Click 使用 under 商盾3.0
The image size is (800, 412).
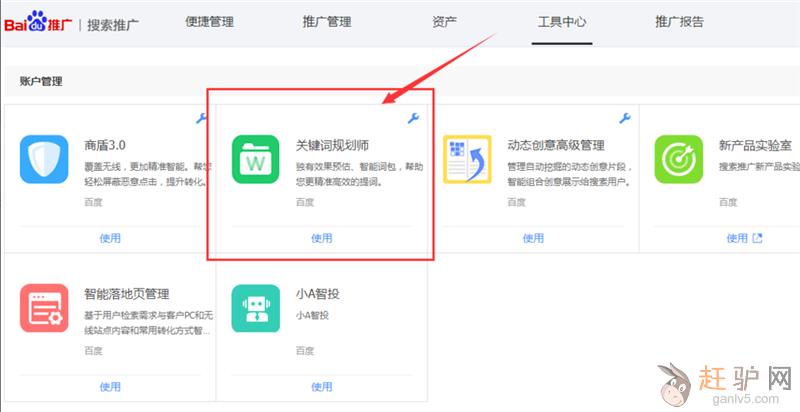(110, 238)
